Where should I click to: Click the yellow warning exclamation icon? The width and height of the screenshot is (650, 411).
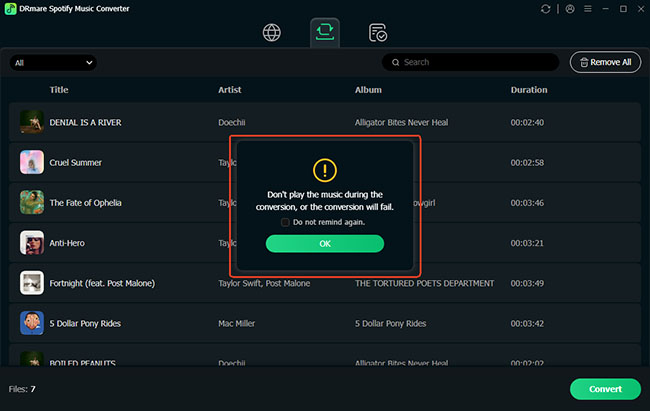coord(325,170)
